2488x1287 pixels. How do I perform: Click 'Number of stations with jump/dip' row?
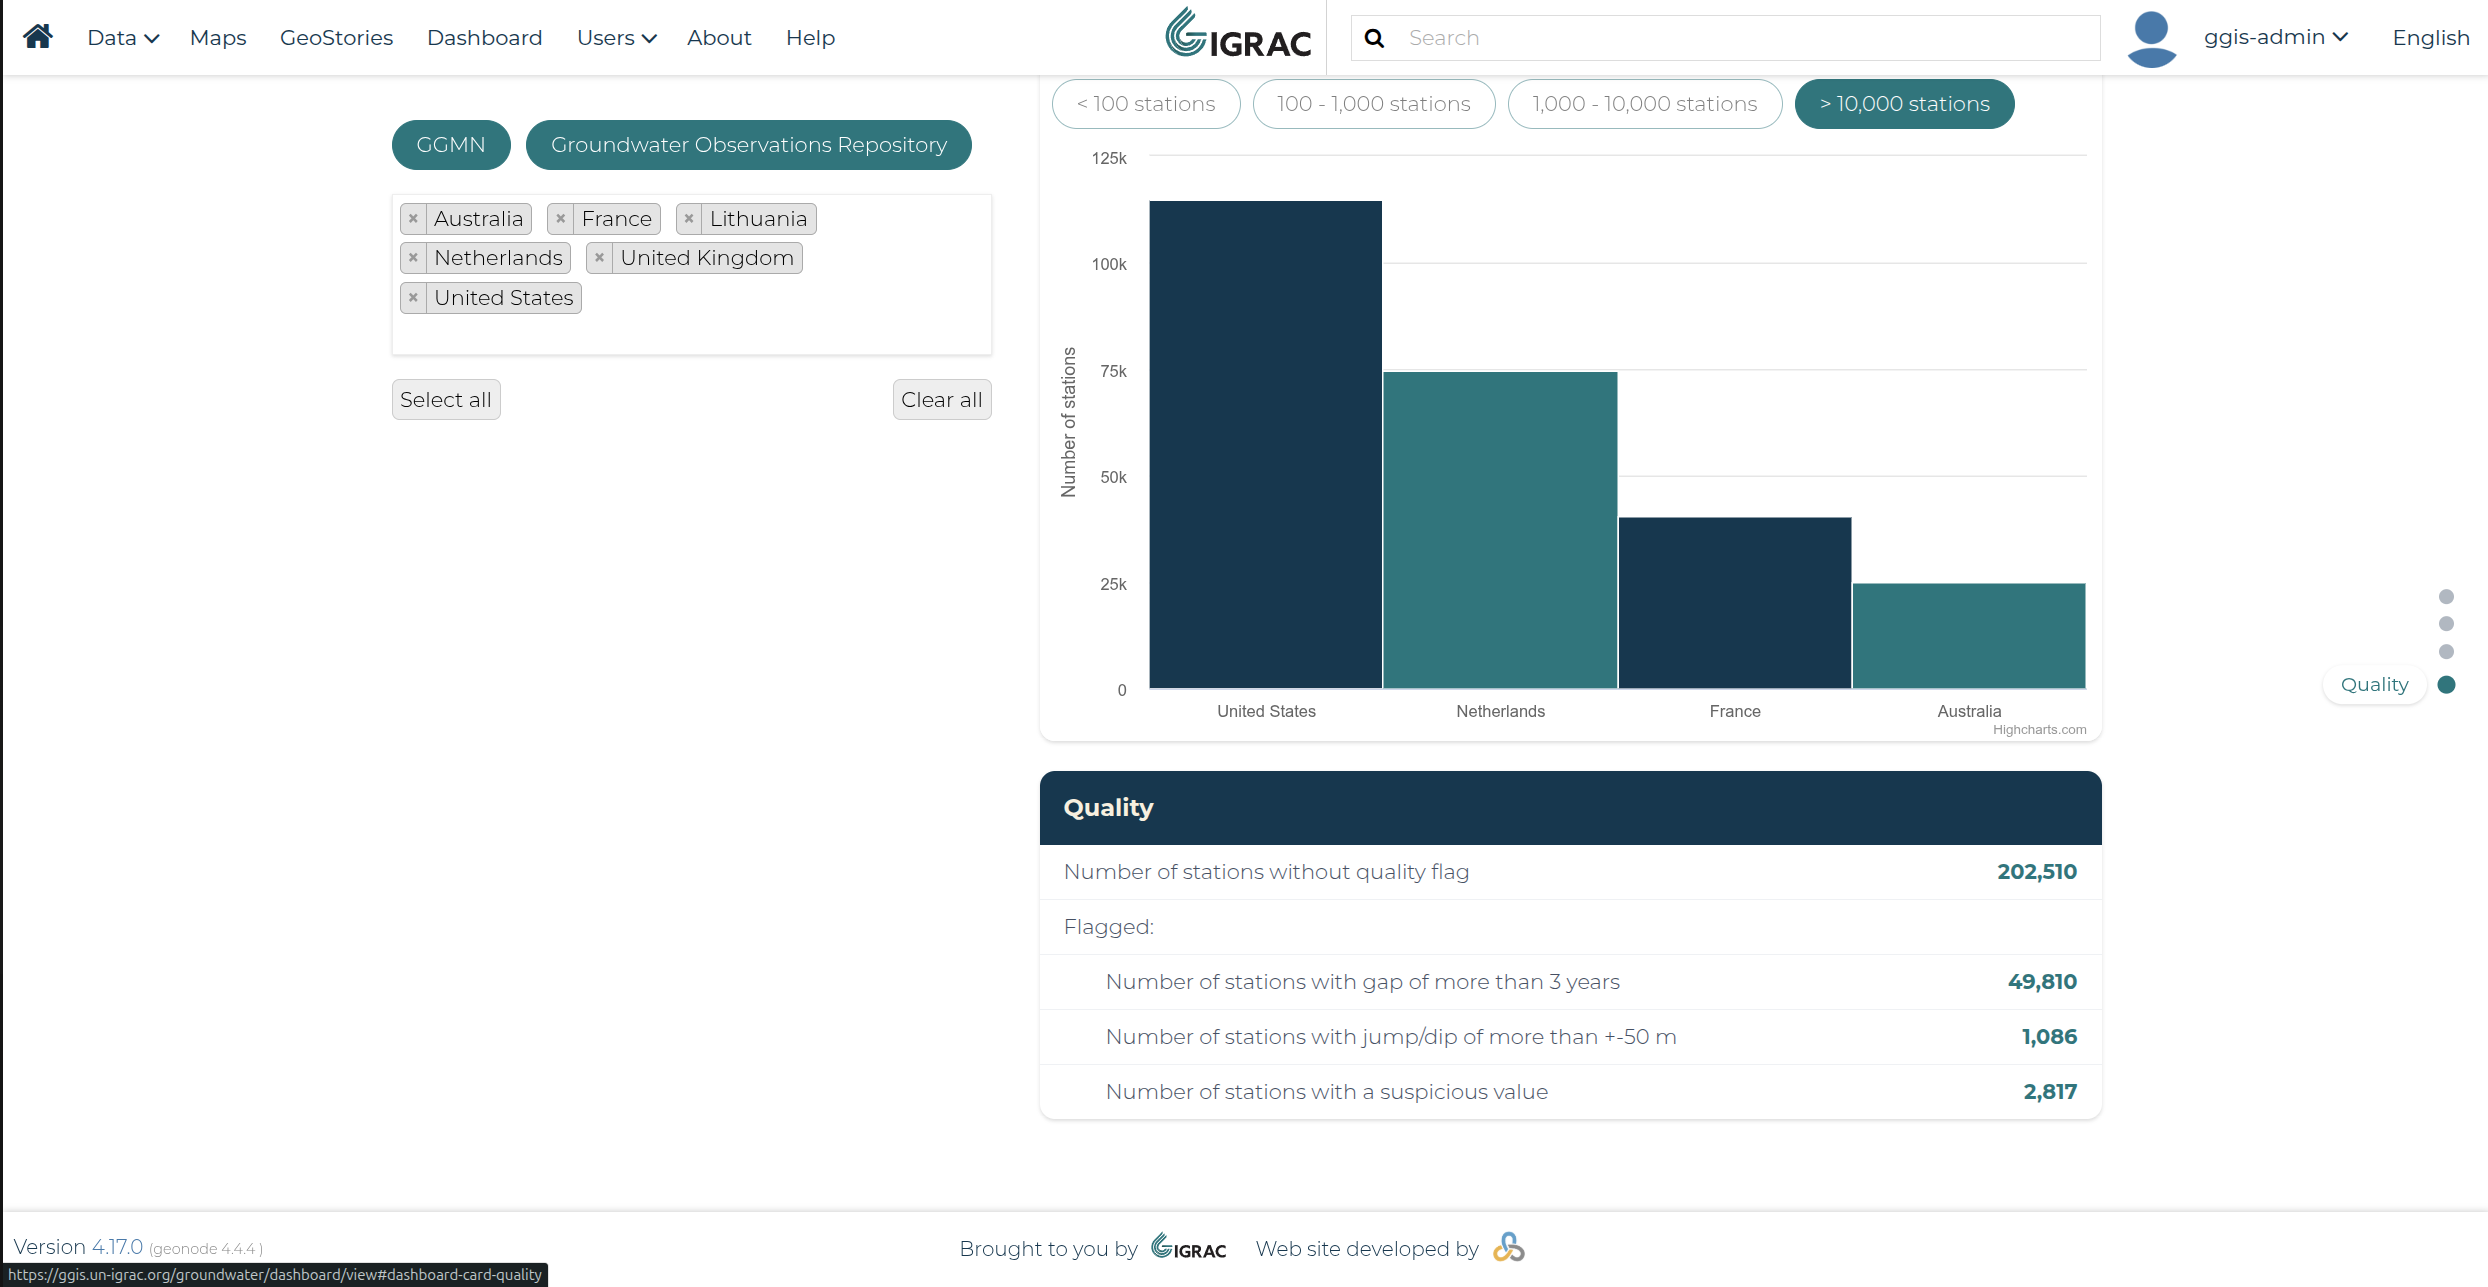[x=1571, y=1037]
